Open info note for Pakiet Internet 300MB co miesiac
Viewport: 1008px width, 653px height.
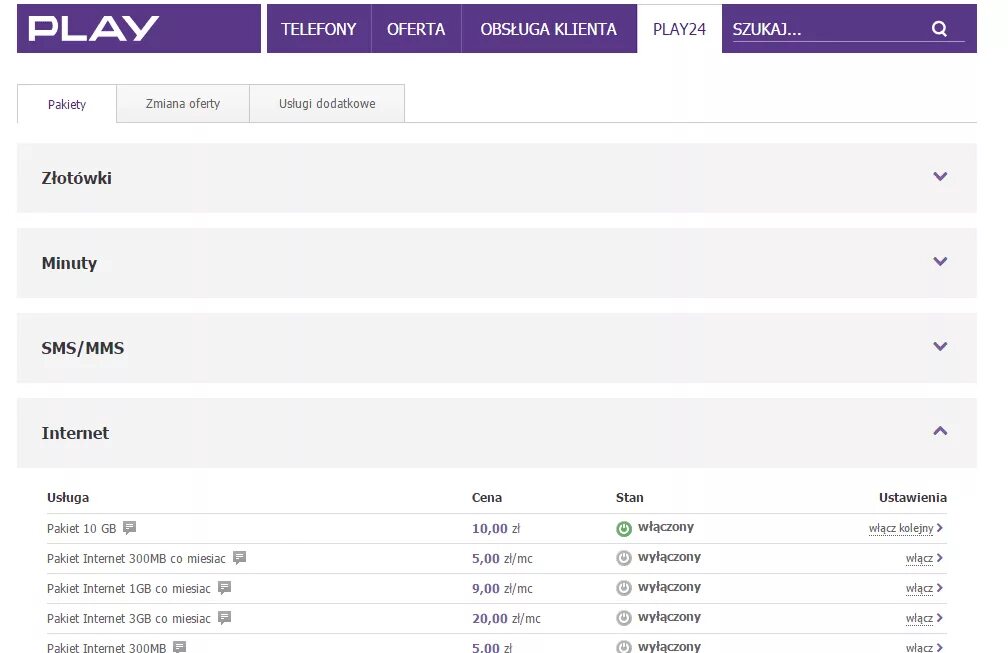pyautogui.click(x=239, y=557)
